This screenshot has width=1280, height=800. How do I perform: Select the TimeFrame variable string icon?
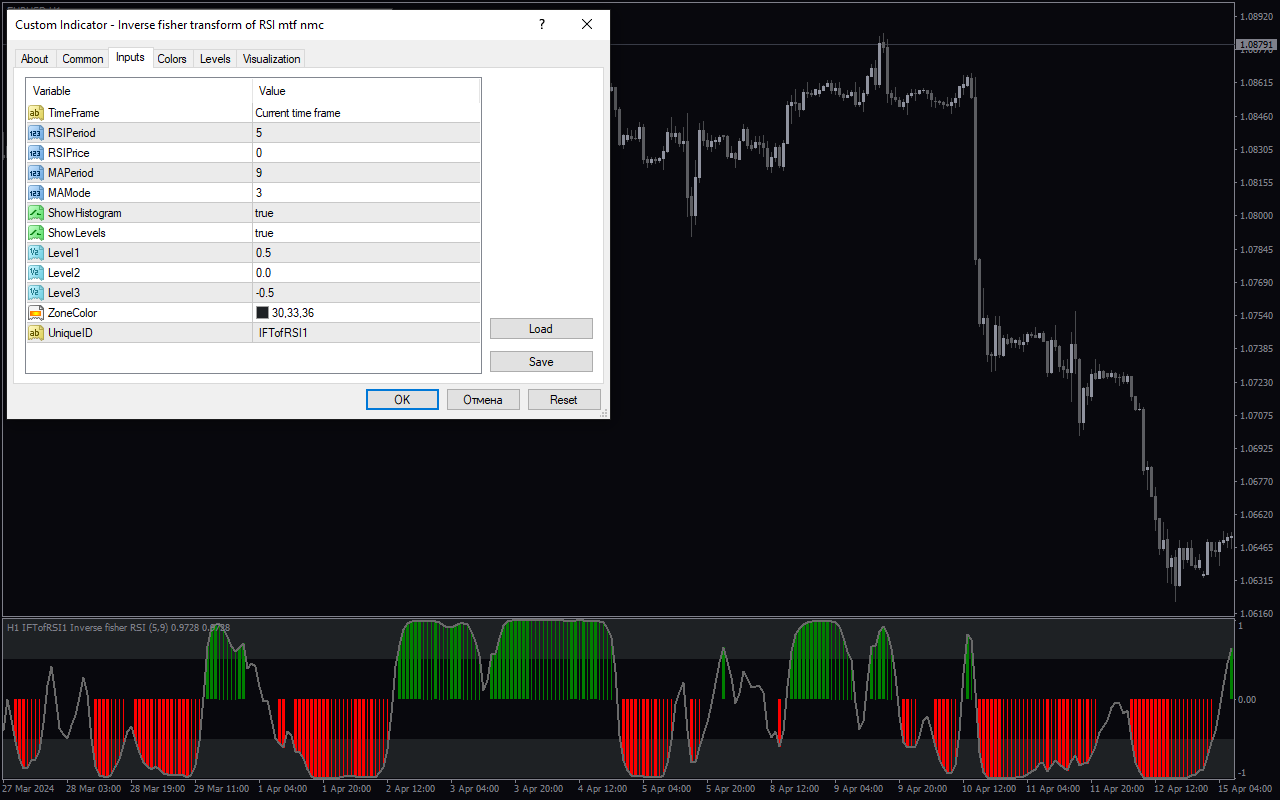(36, 113)
